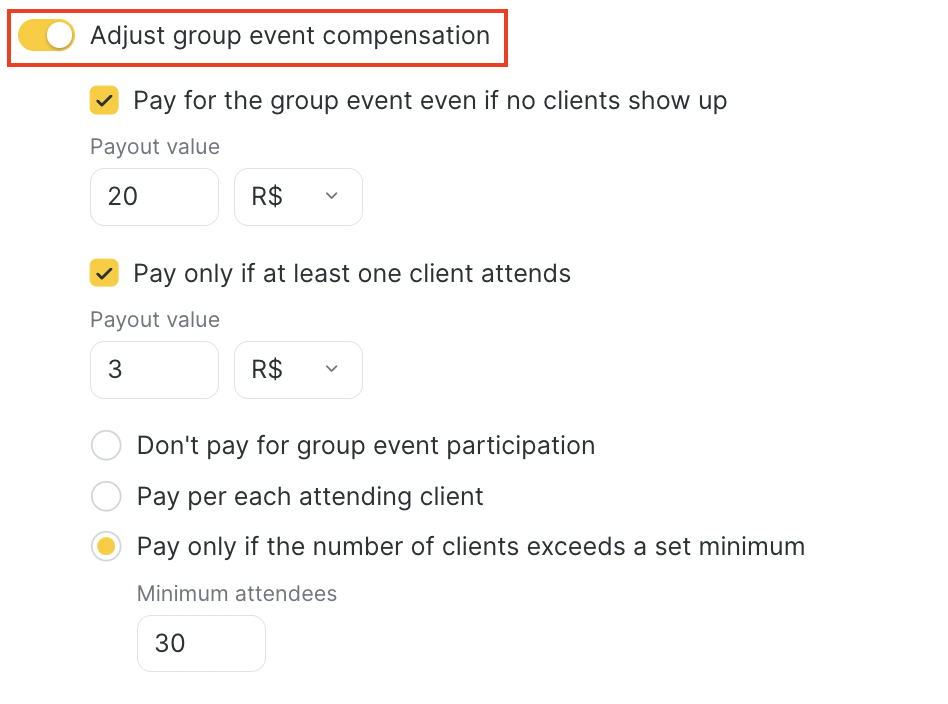Select "Pay per each attending client" radio button
The height and width of the screenshot is (704, 948).
(x=106, y=496)
